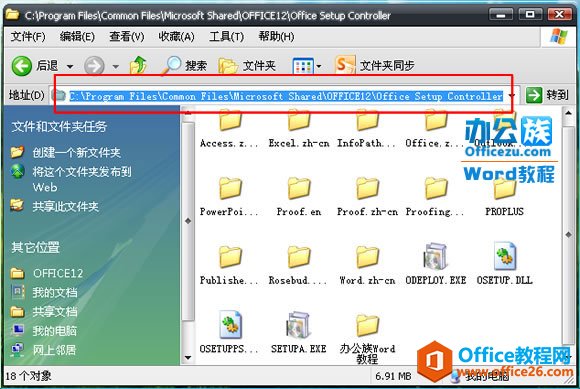Go to 我的电脑 location
The image size is (580, 389).
click(x=55, y=331)
